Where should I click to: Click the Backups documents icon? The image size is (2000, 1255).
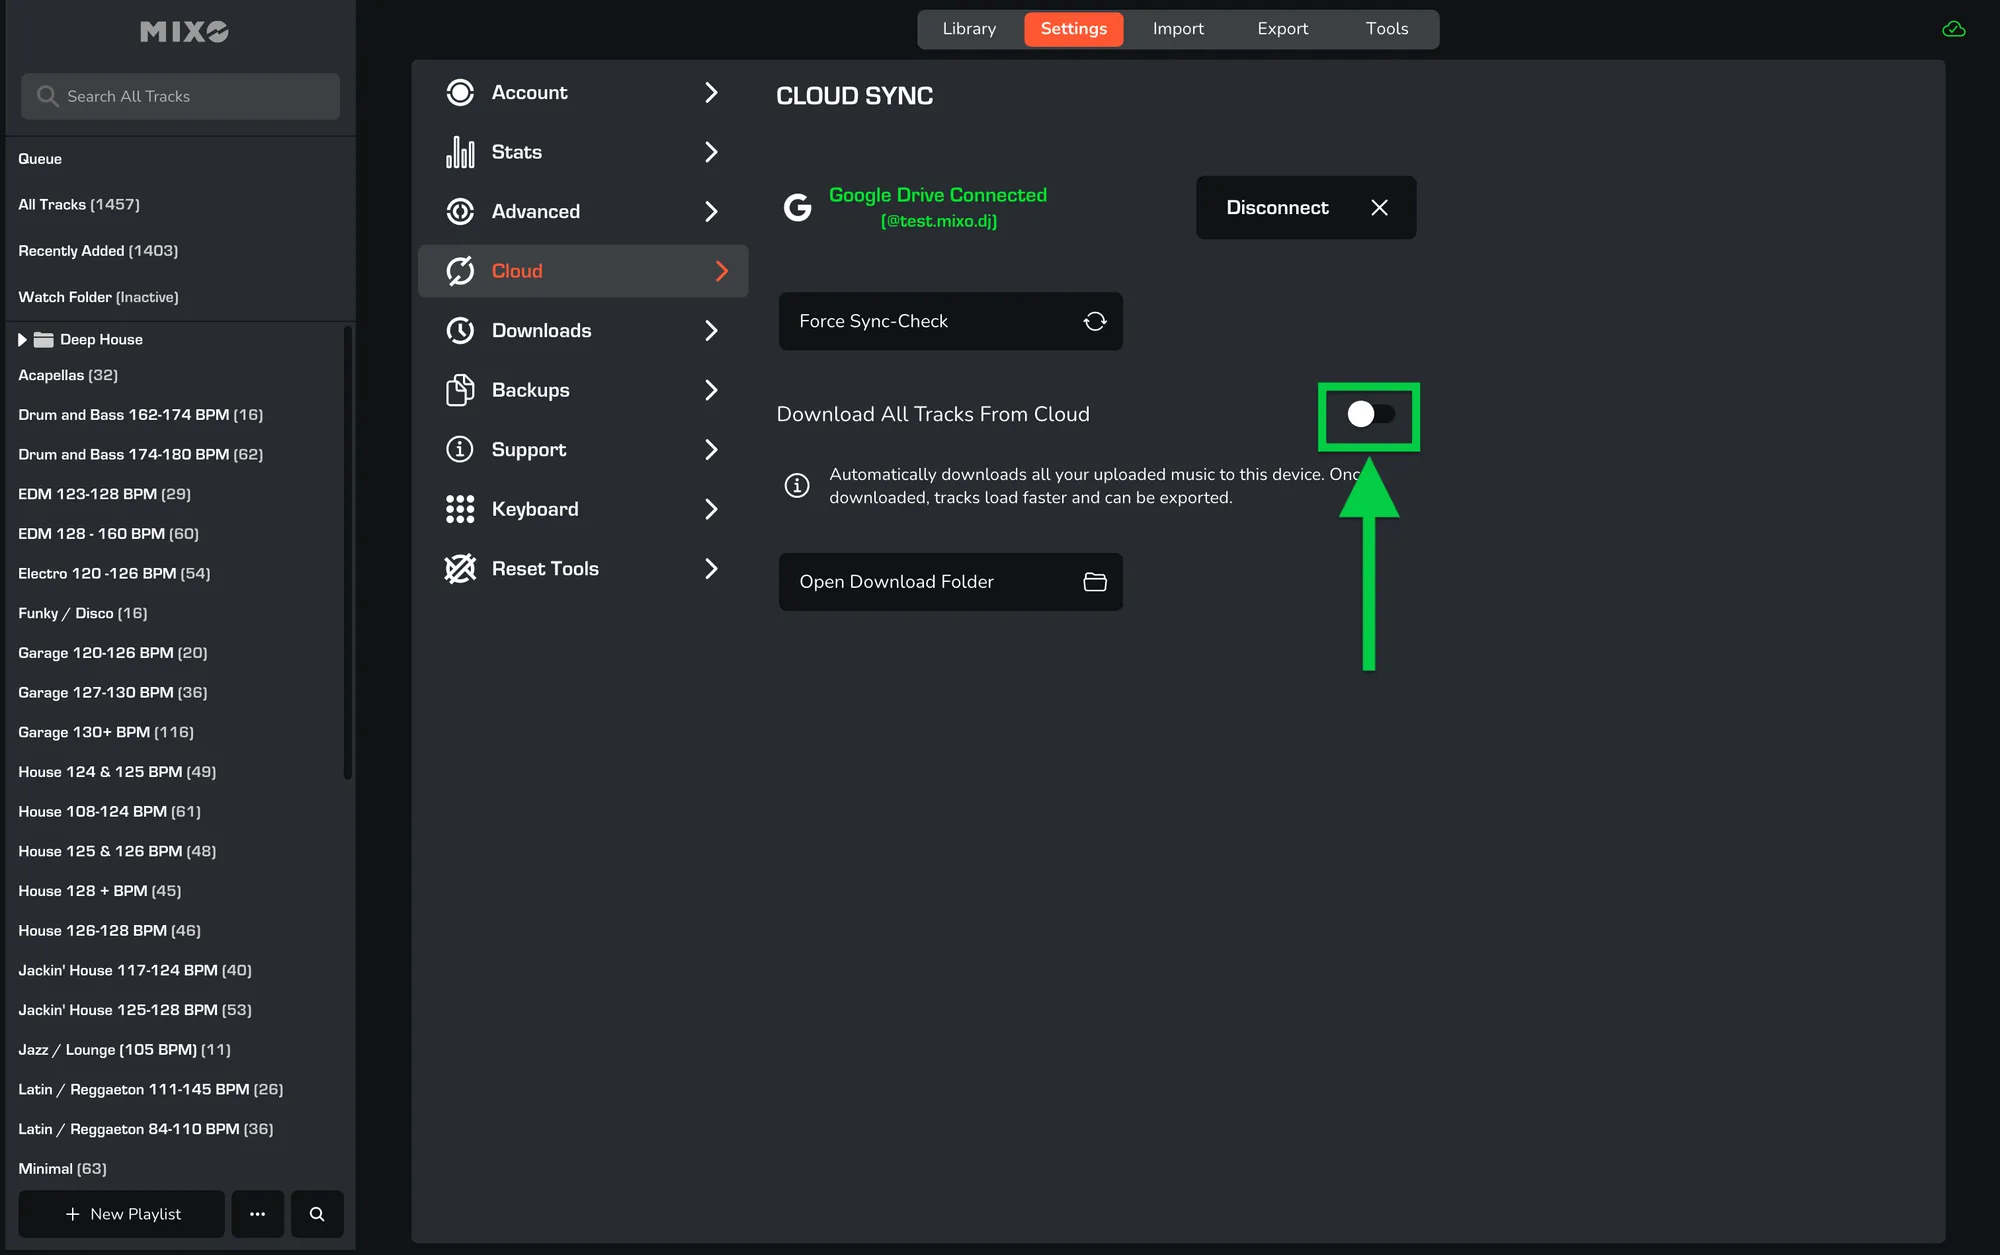(459, 390)
